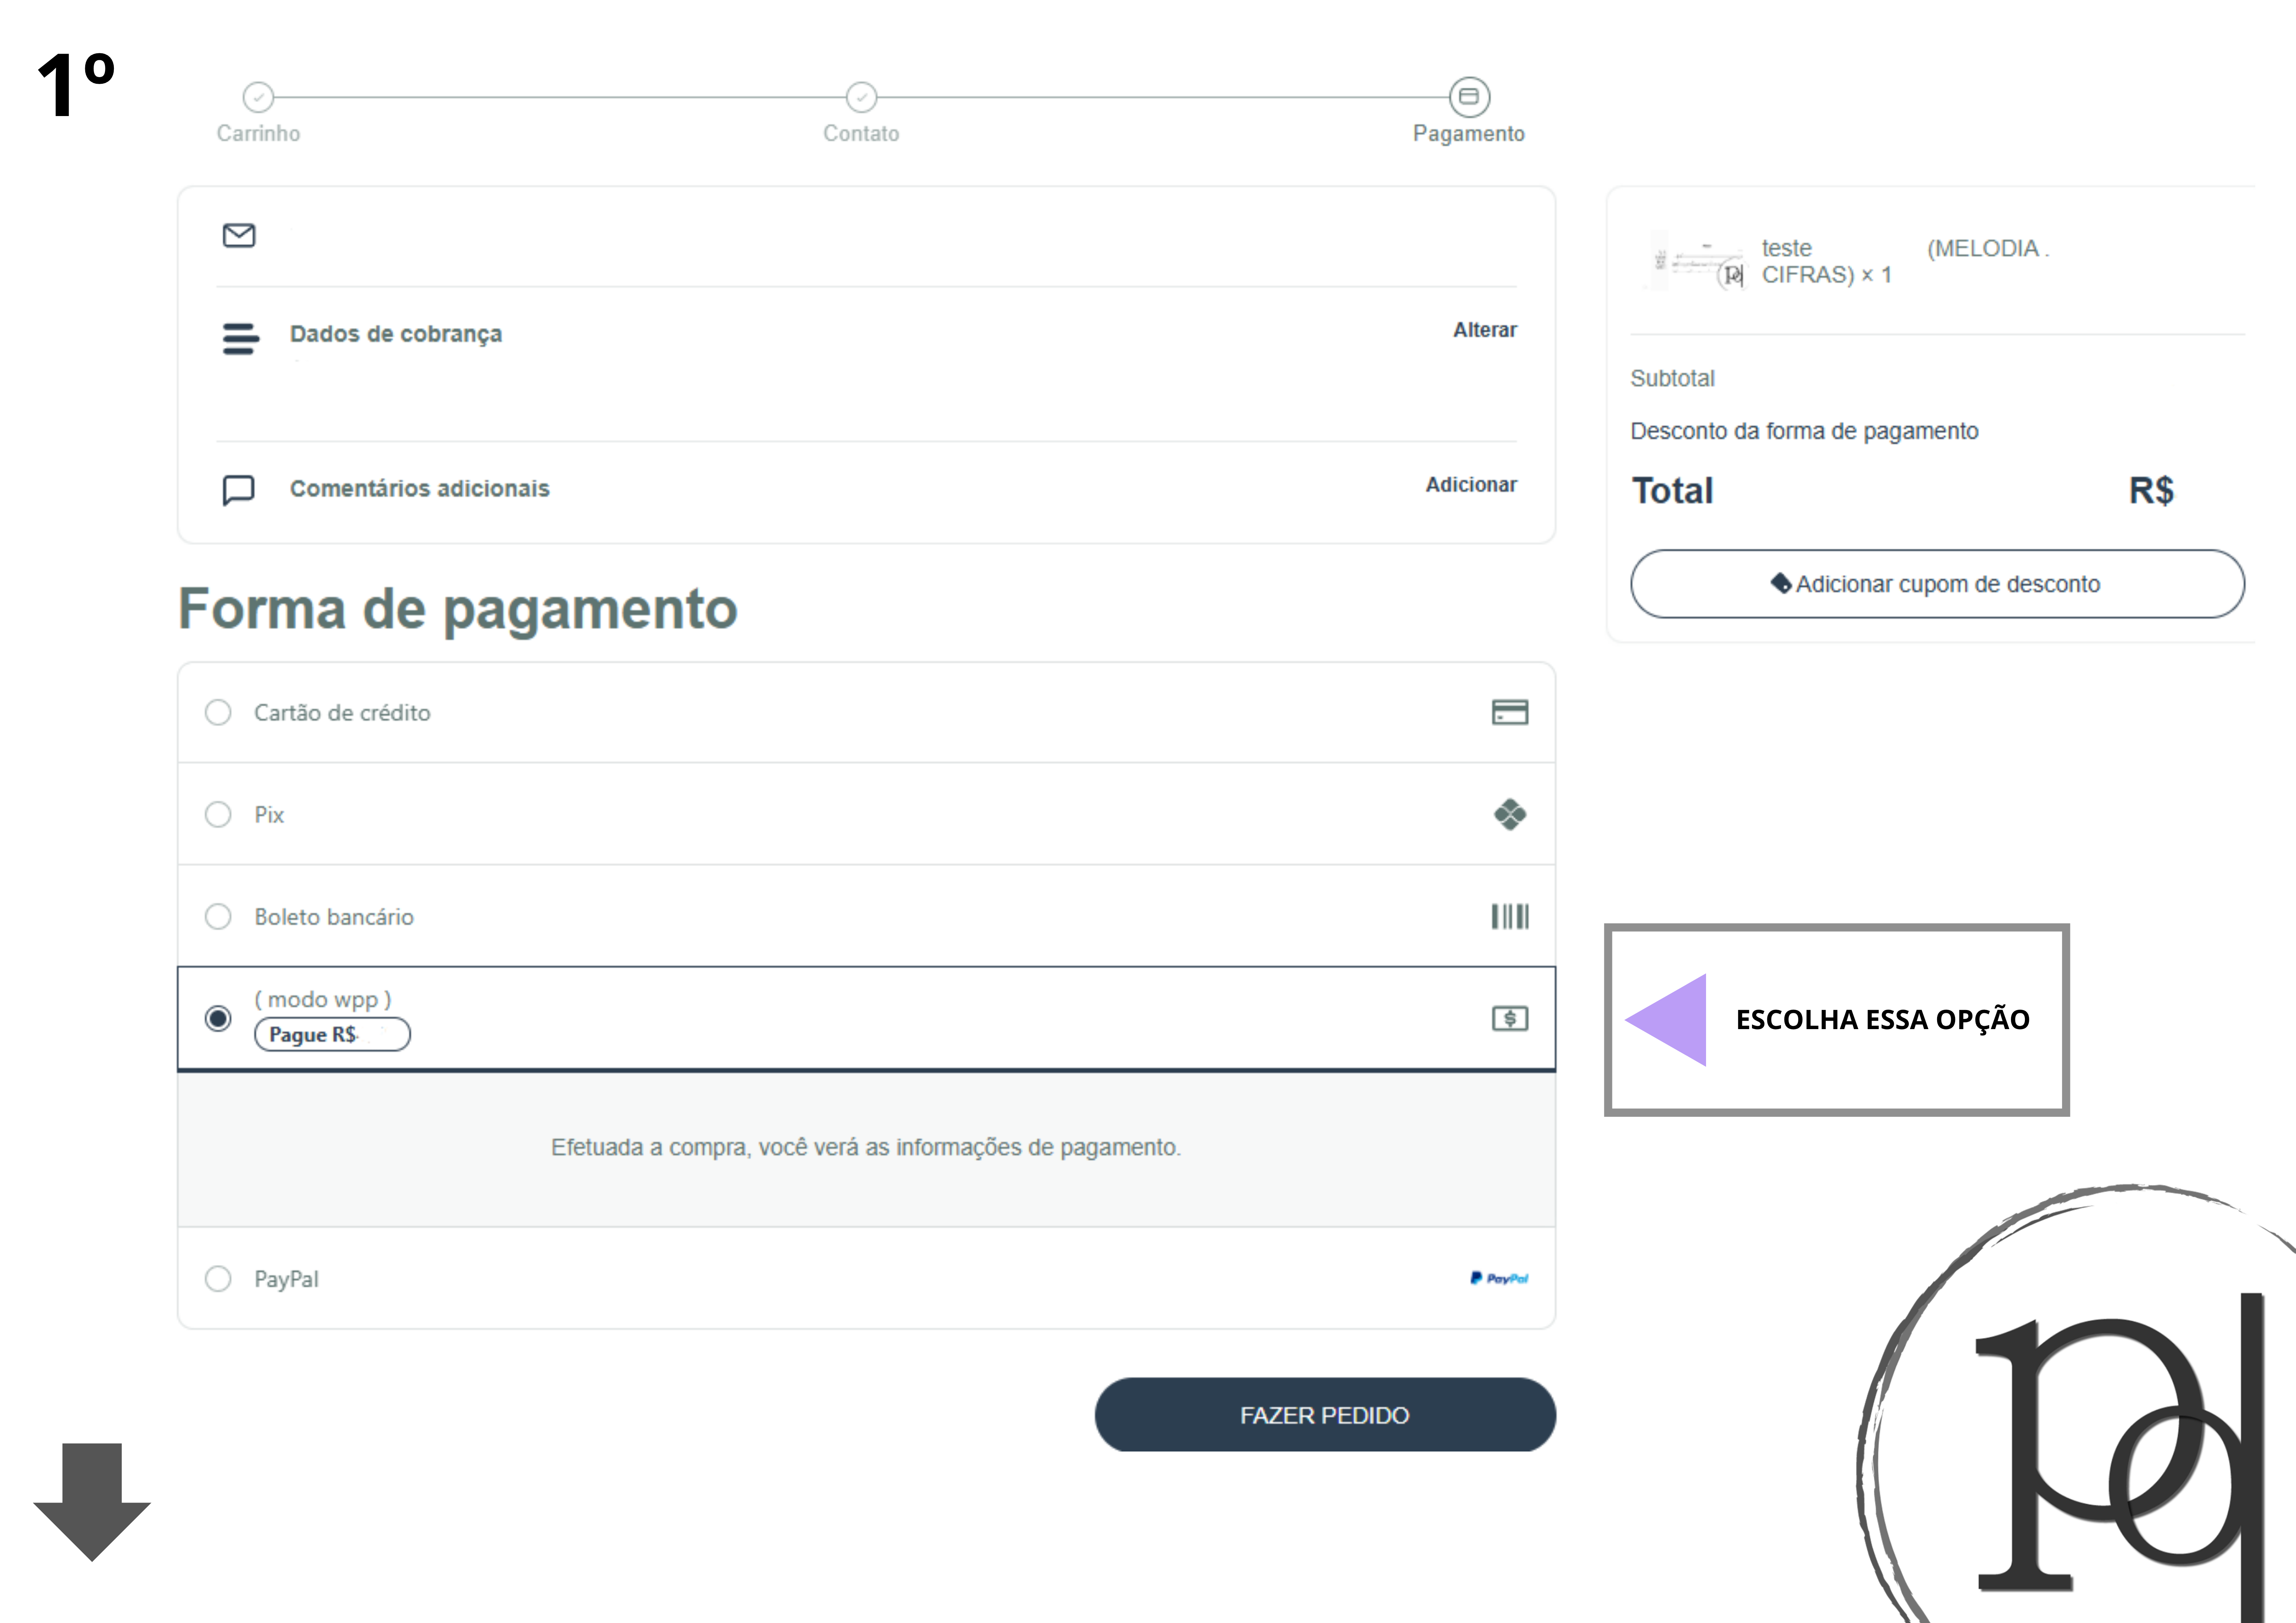The image size is (2296, 1623).
Task: Click the Pague R$ badge
Action: point(332,1034)
